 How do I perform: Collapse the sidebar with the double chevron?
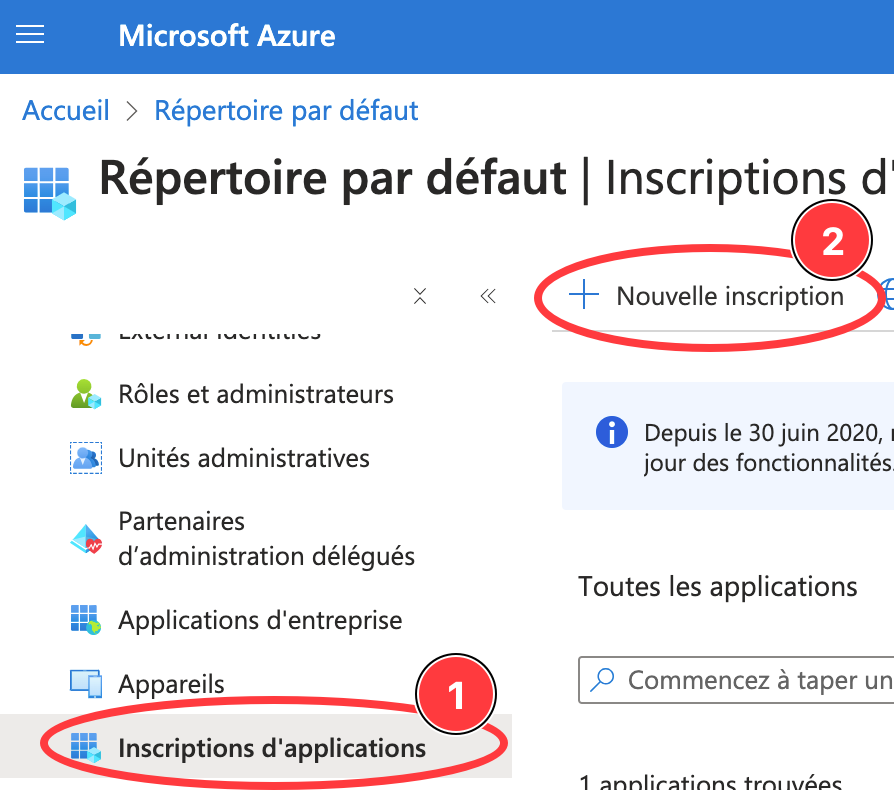tap(488, 296)
